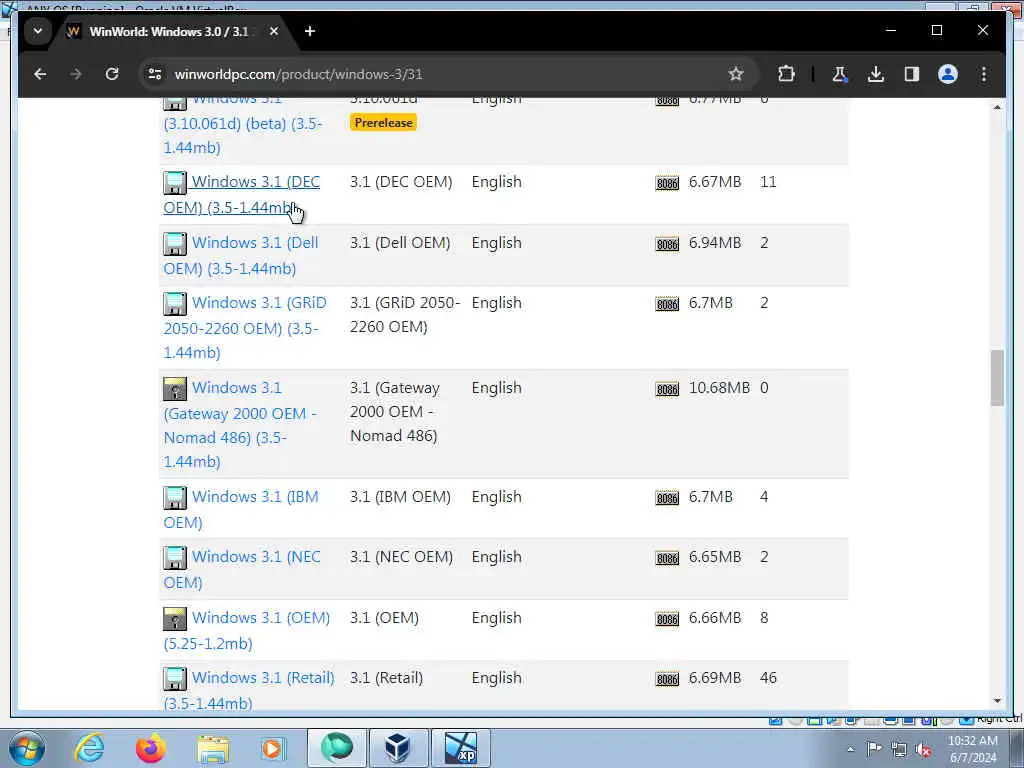This screenshot has width=1024, height=768.
Task: Click the Prerelease badge
Action: point(383,123)
